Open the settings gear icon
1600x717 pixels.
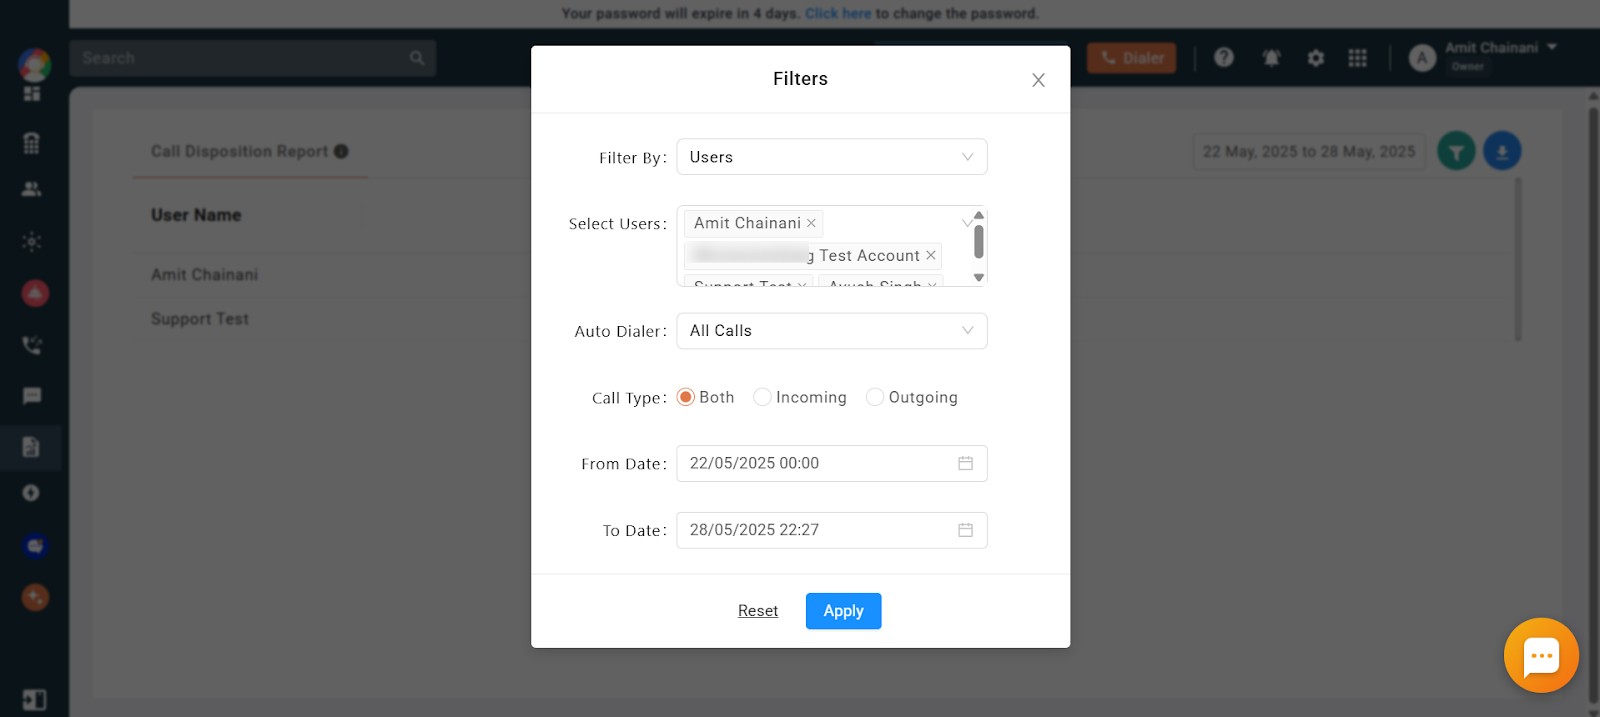(x=1316, y=58)
